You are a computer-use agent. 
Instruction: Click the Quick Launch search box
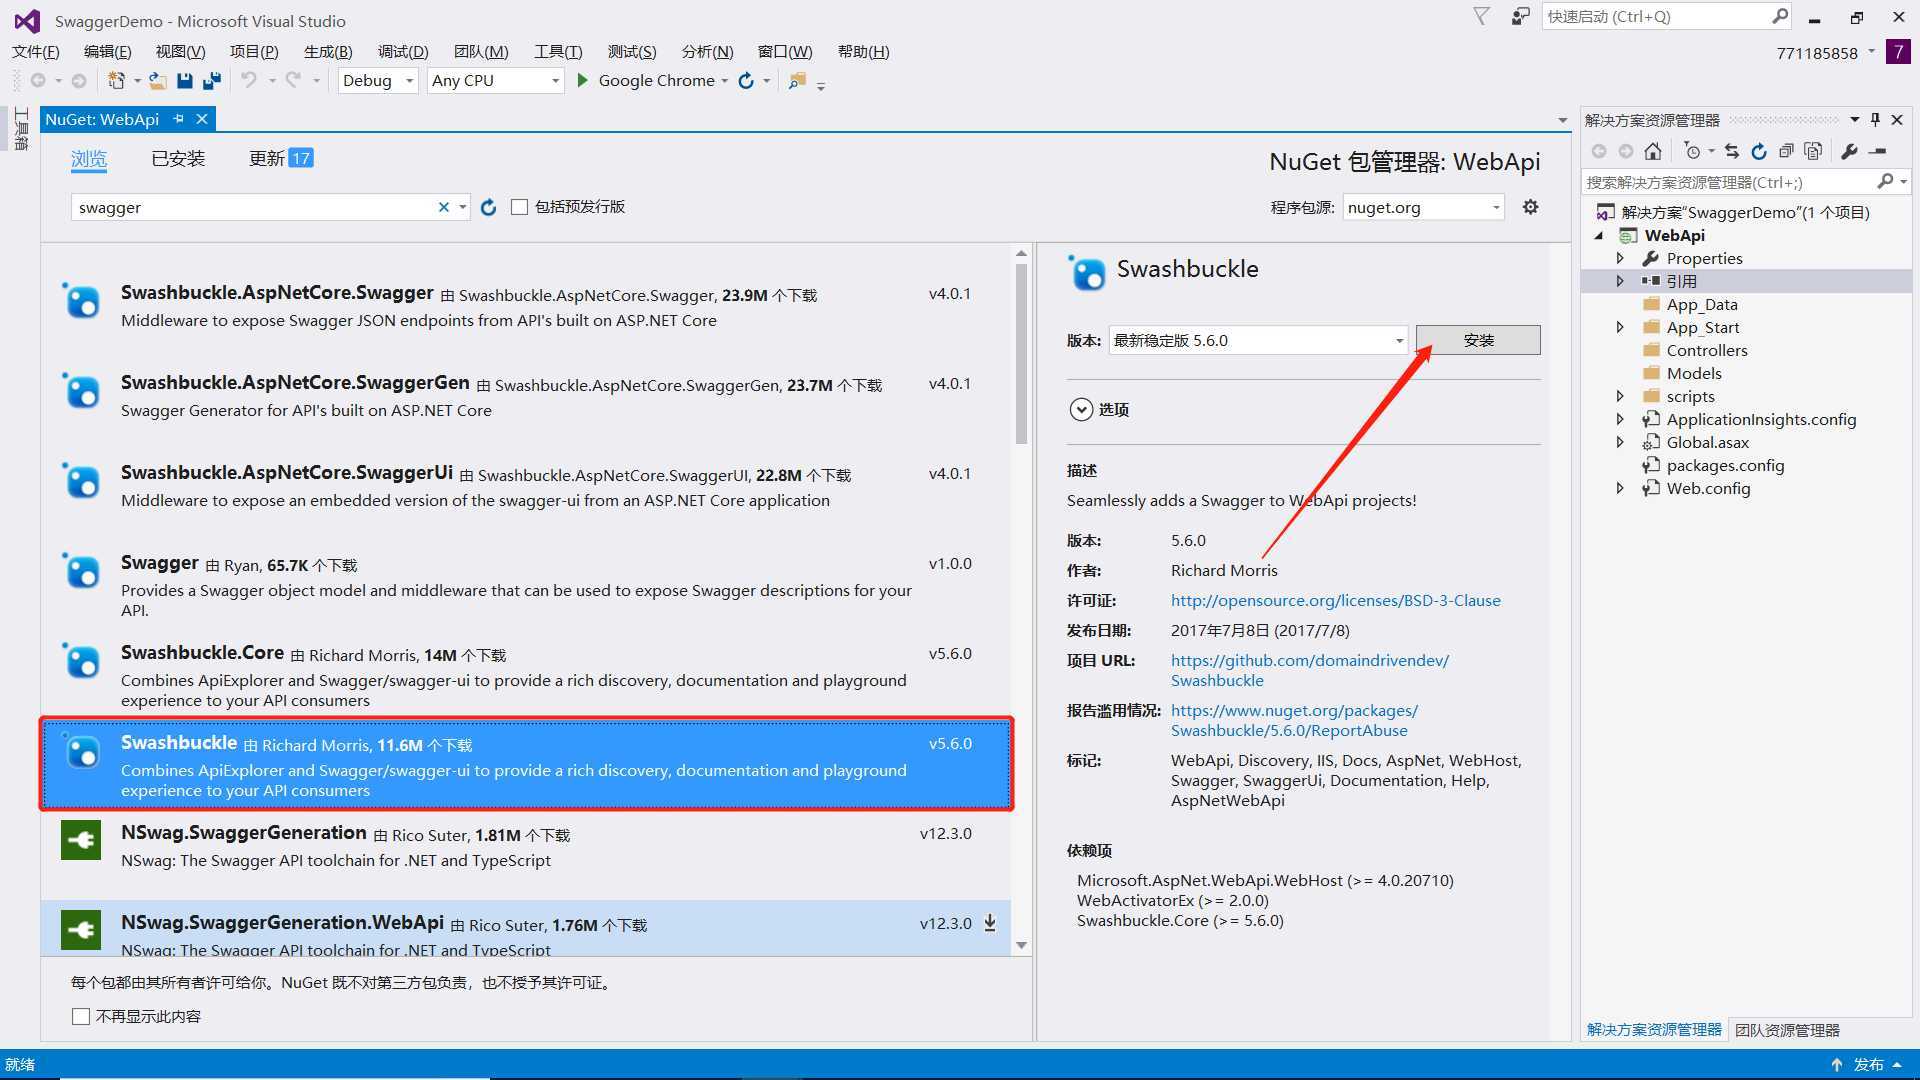1656,16
